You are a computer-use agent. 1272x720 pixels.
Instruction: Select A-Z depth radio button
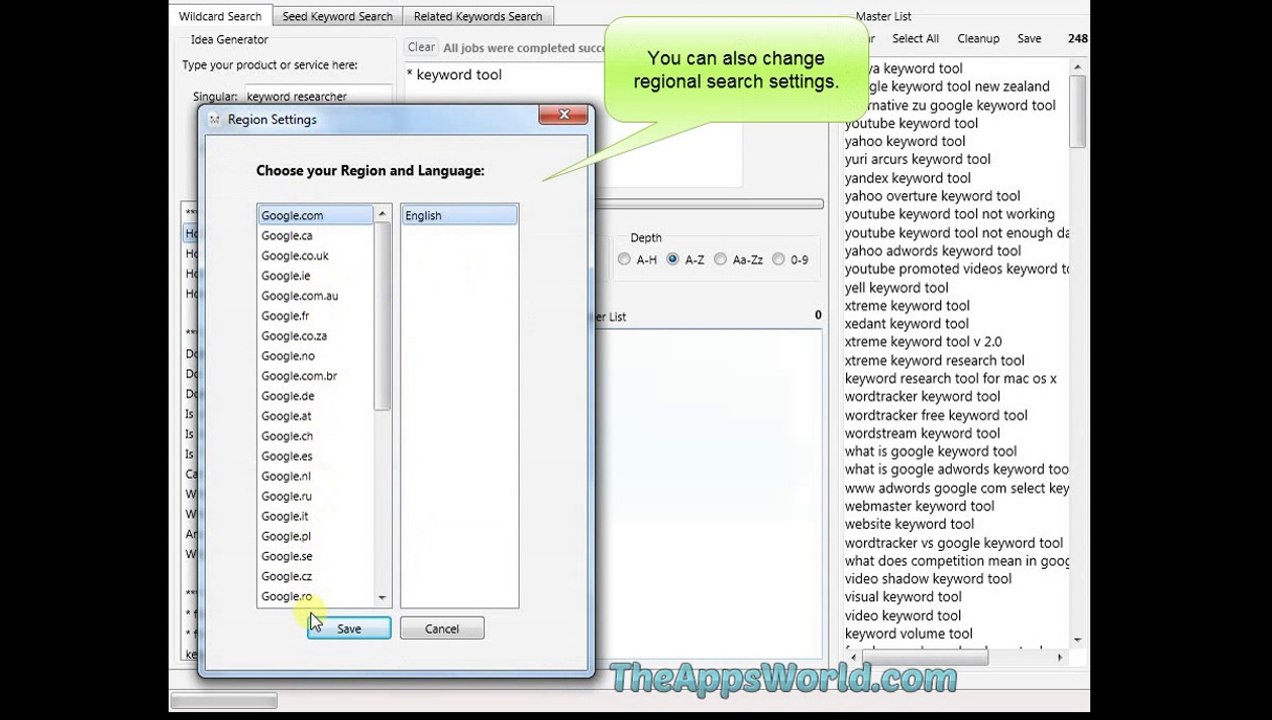672,259
